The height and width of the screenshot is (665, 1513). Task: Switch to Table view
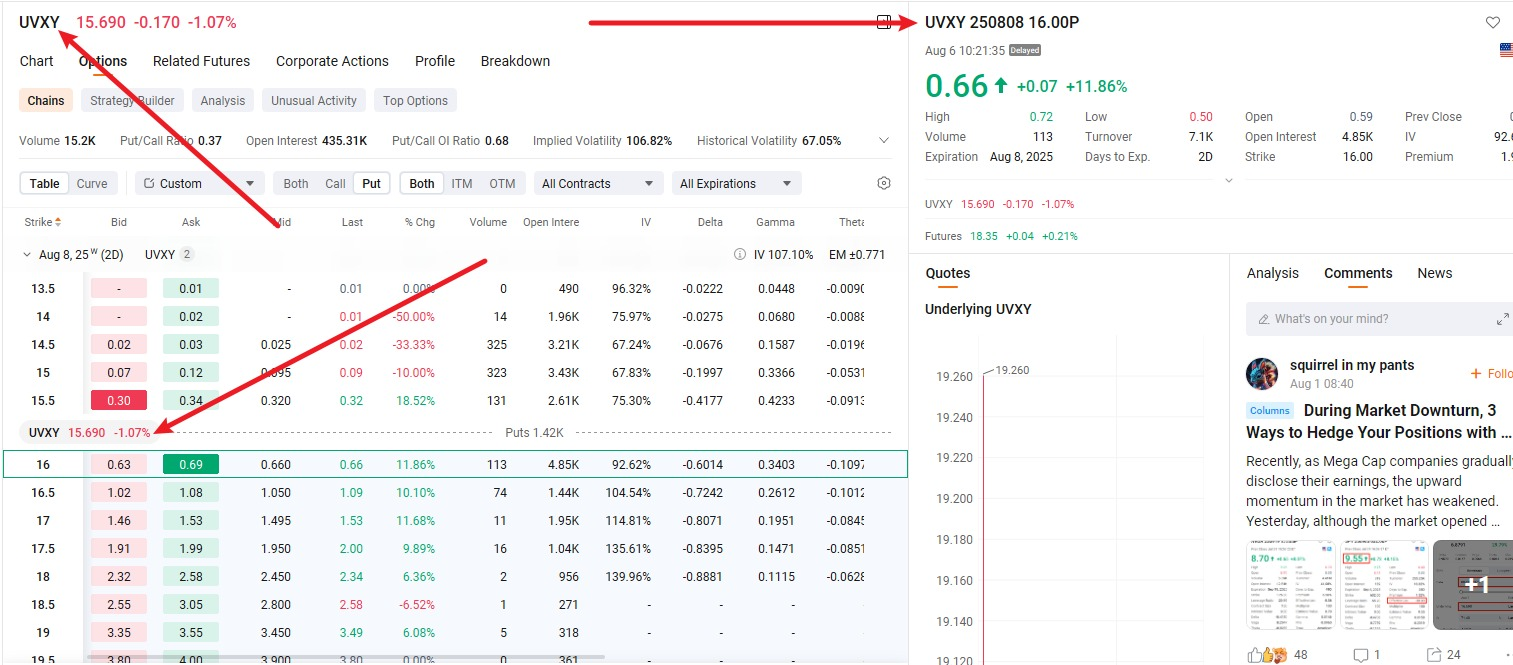44,183
